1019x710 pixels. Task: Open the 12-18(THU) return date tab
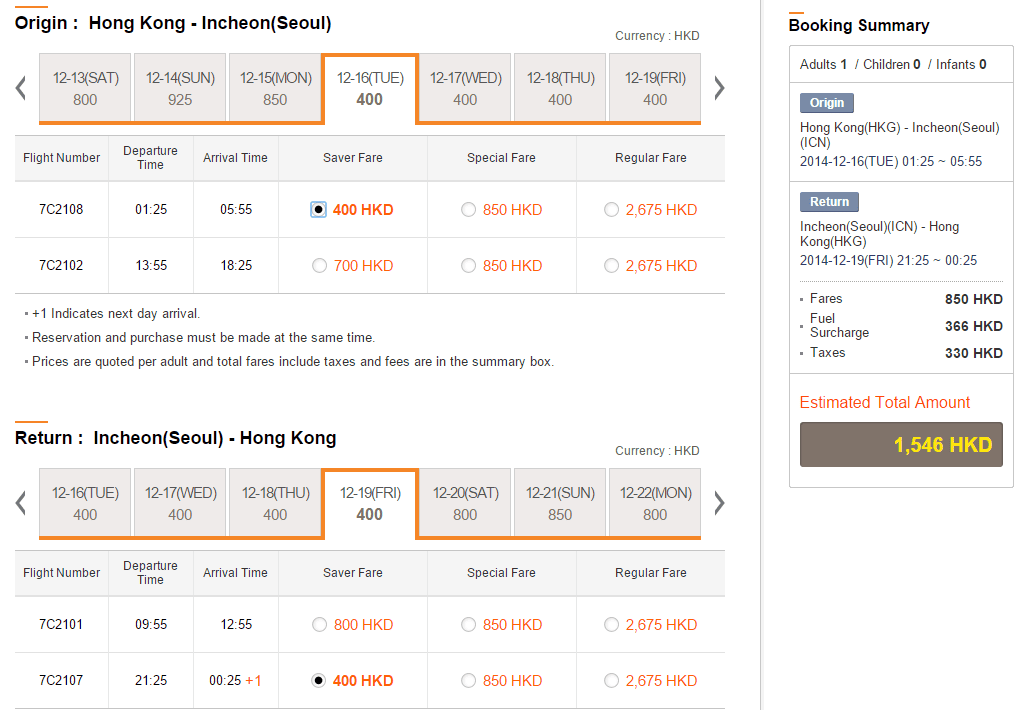coord(275,503)
